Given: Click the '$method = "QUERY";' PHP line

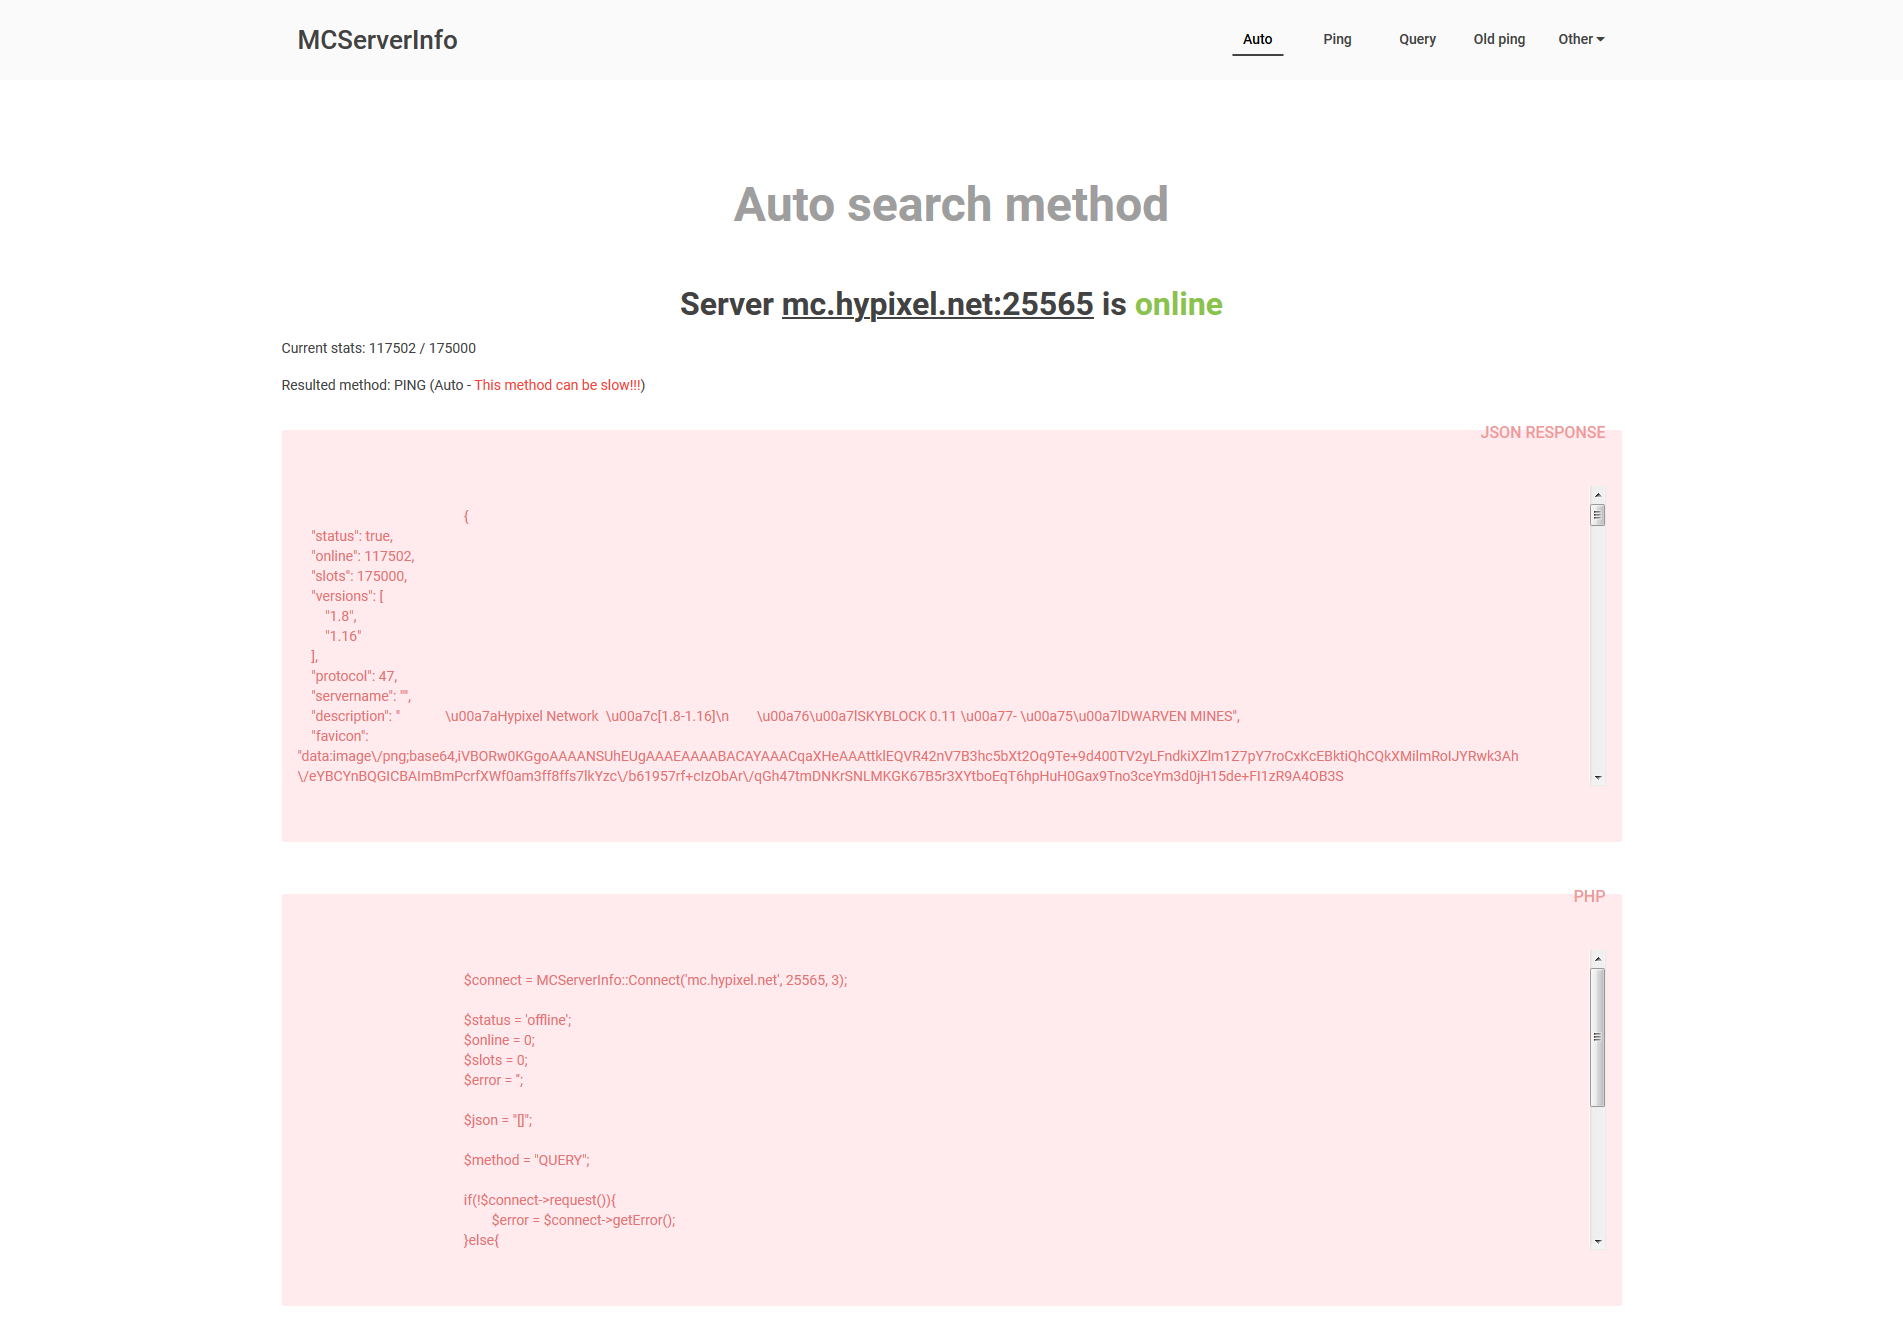Looking at the screenshot, I should (526, 1160).
